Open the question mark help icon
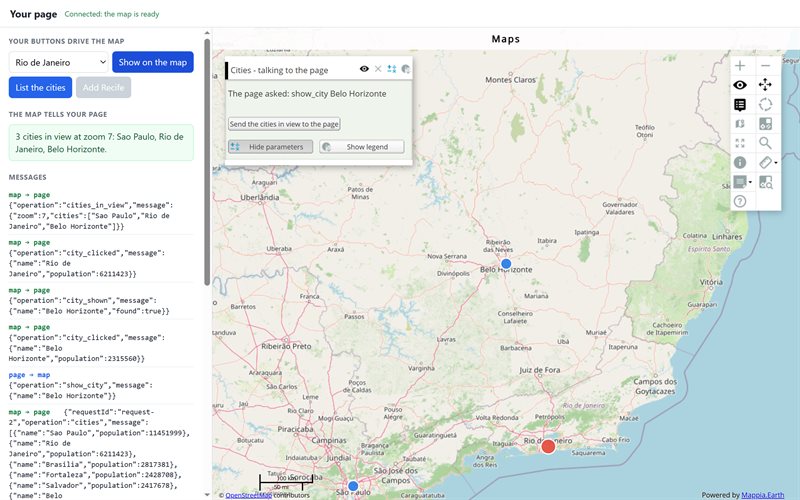The image size is (800, 500). coord(740,202)
